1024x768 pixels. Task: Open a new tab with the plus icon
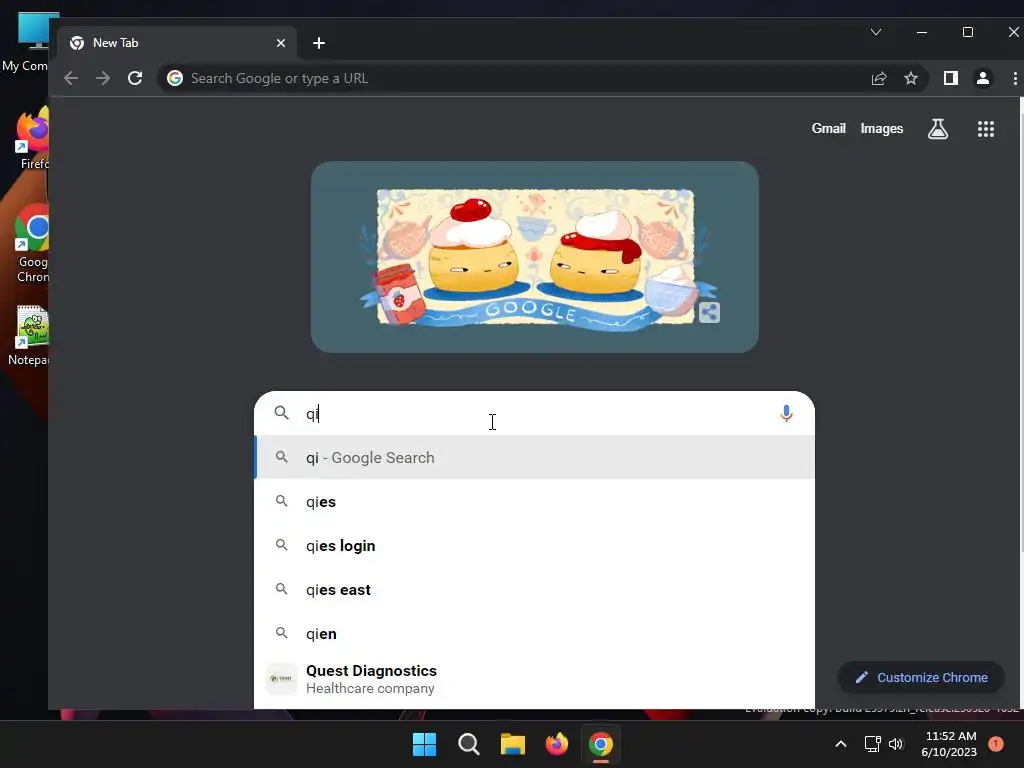(319, 43)
